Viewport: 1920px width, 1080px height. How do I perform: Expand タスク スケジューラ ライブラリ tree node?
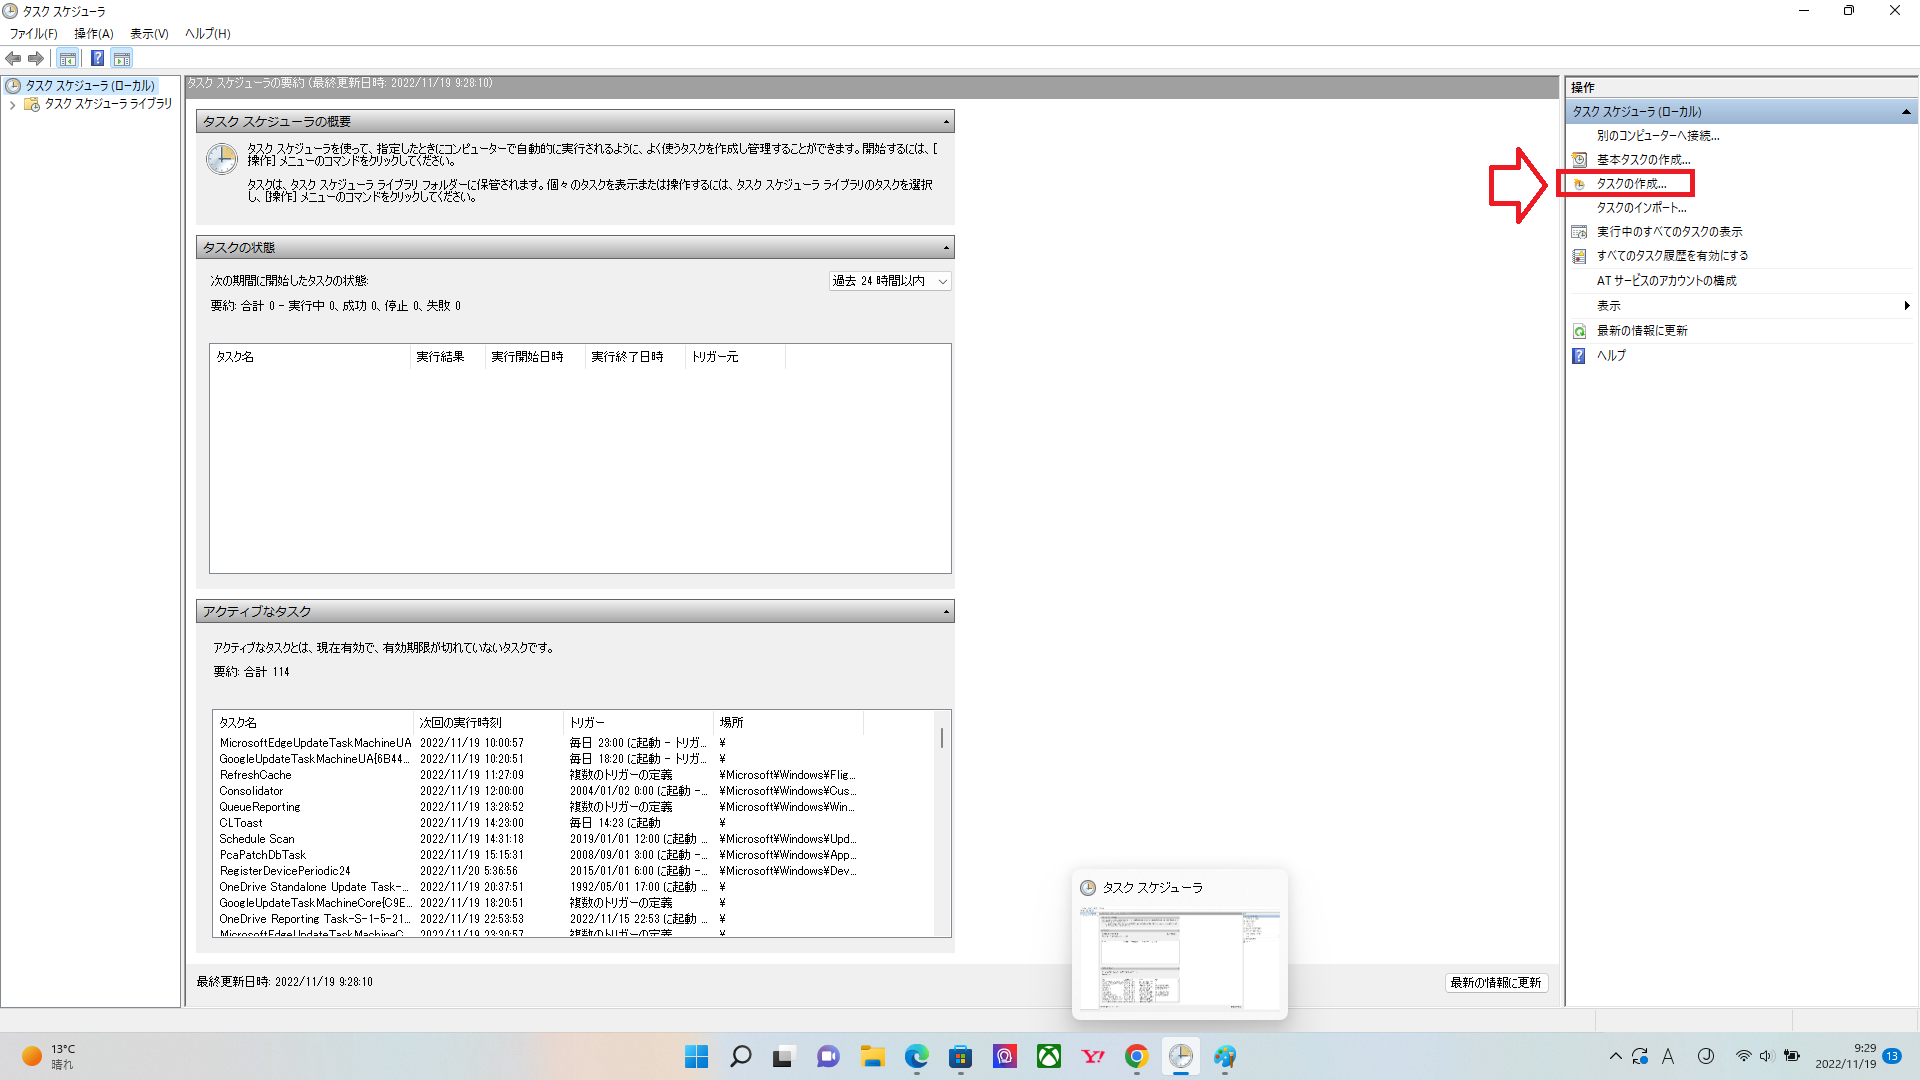coord(12,104)
